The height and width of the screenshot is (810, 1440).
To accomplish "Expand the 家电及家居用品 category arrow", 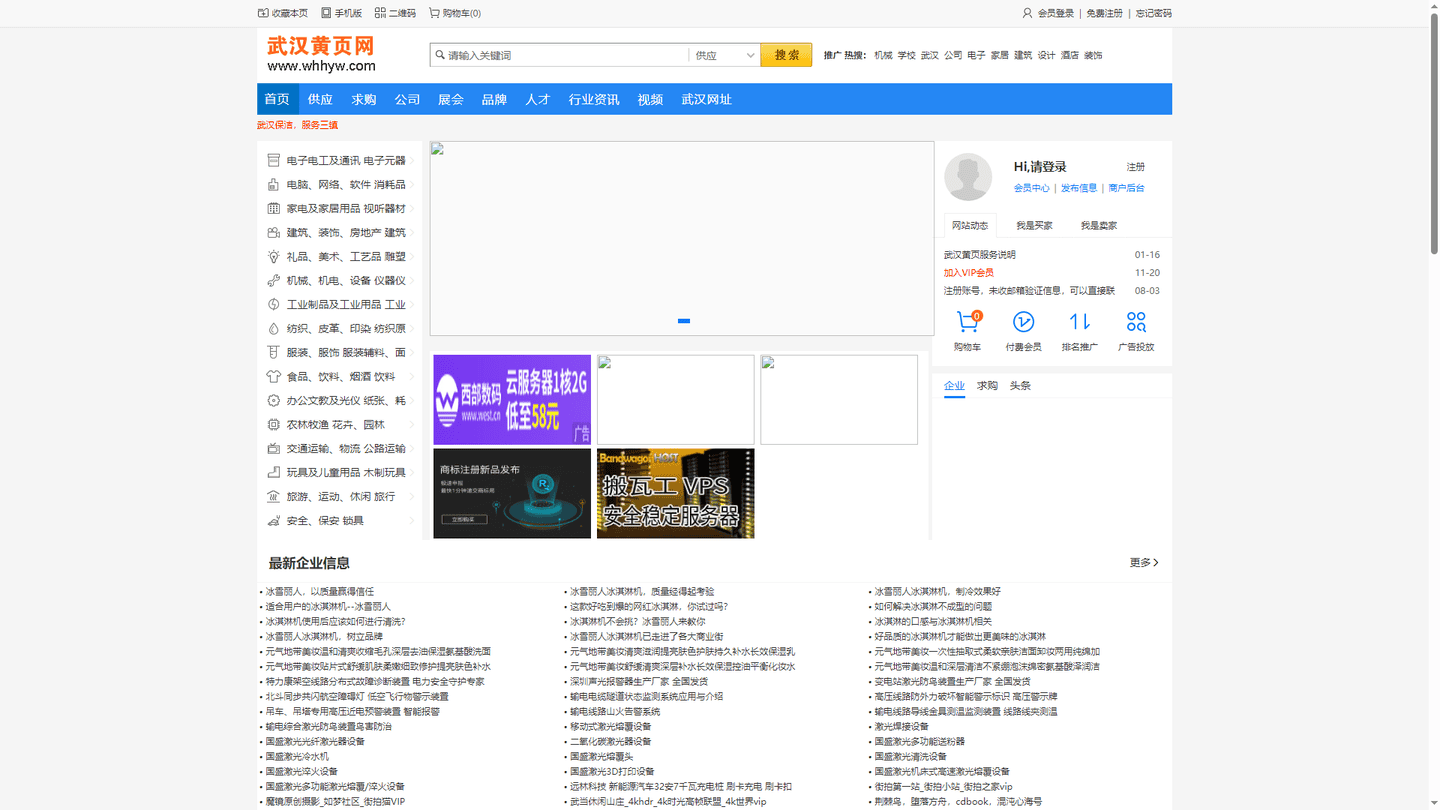I will click(x=412, y=208).
